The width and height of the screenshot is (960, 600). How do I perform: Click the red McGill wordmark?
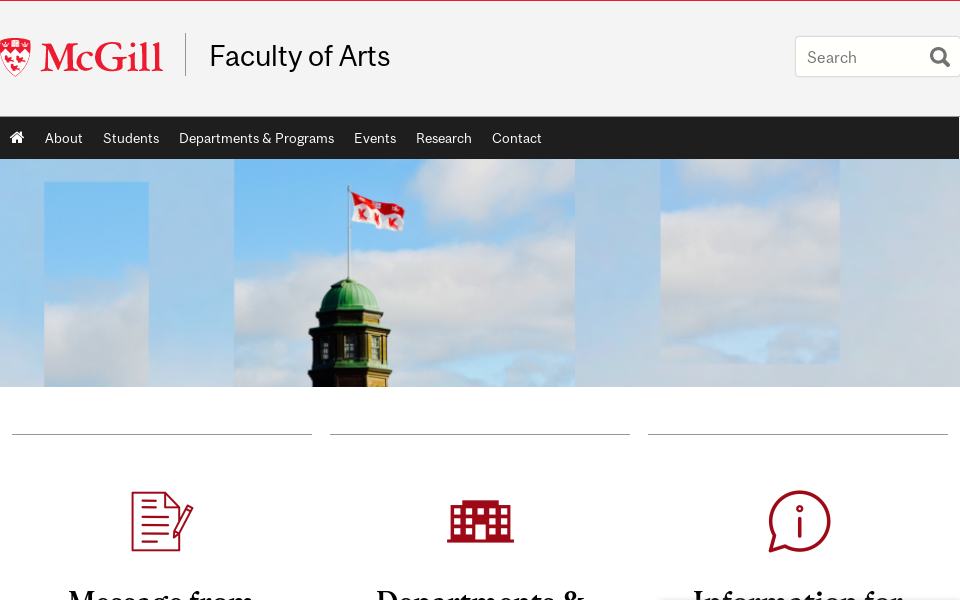coord(101,56)
